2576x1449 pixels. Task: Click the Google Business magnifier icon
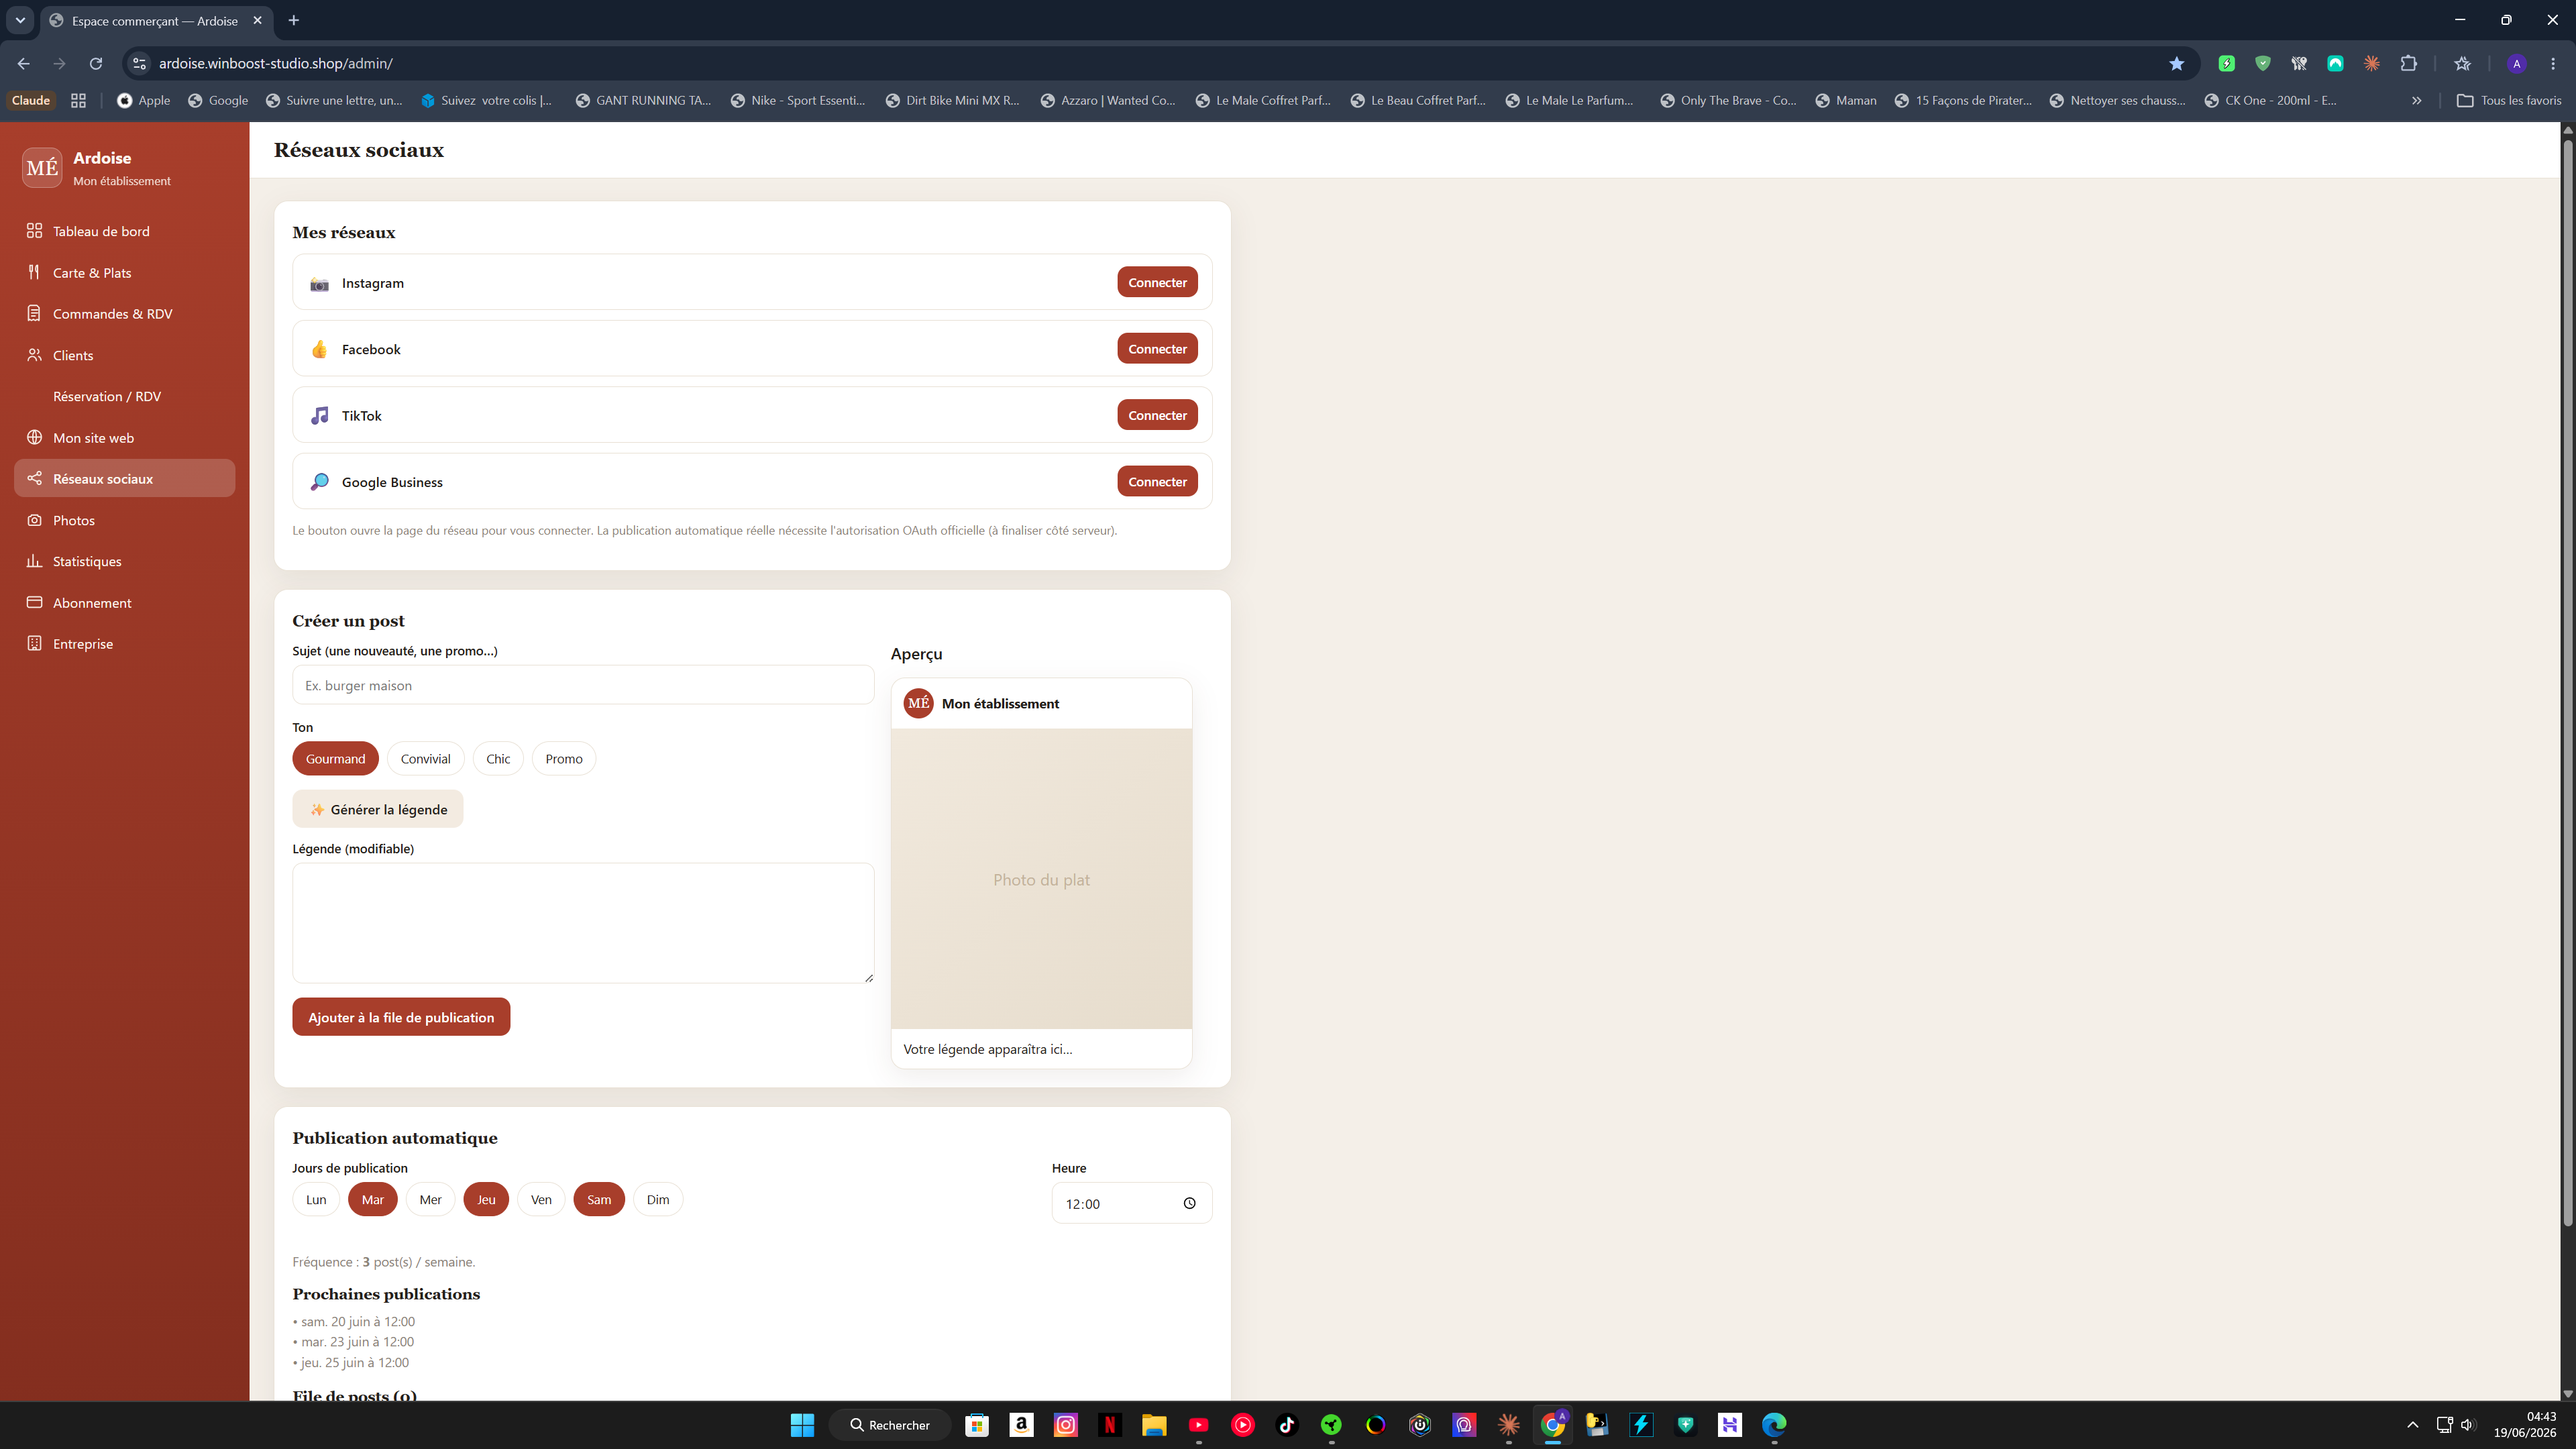click(x=319, y=482)
